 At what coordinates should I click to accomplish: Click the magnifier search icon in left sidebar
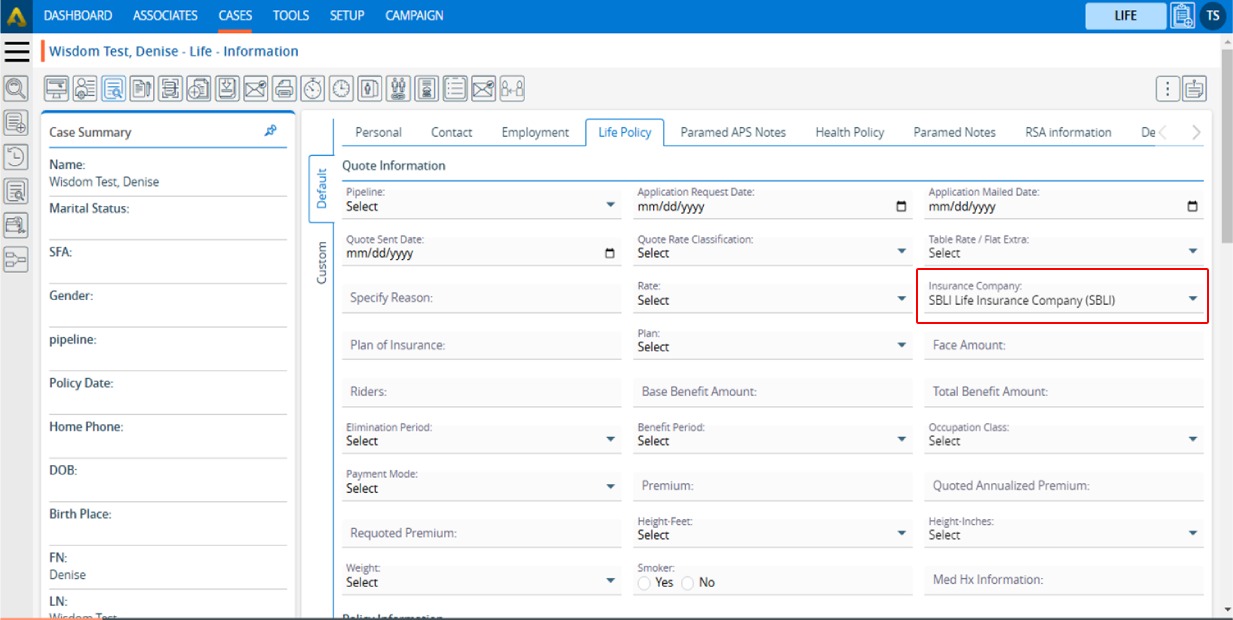(x=16, y=89)
